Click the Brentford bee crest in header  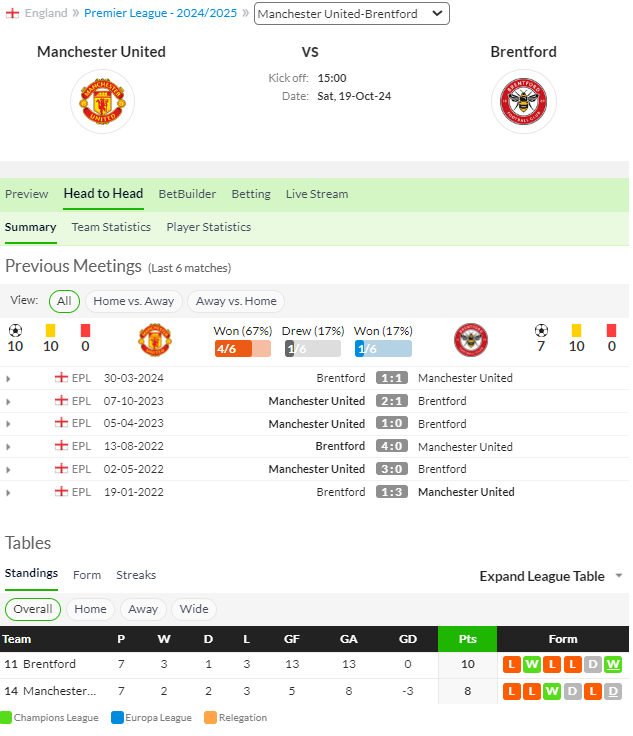(x=524, y=101)
